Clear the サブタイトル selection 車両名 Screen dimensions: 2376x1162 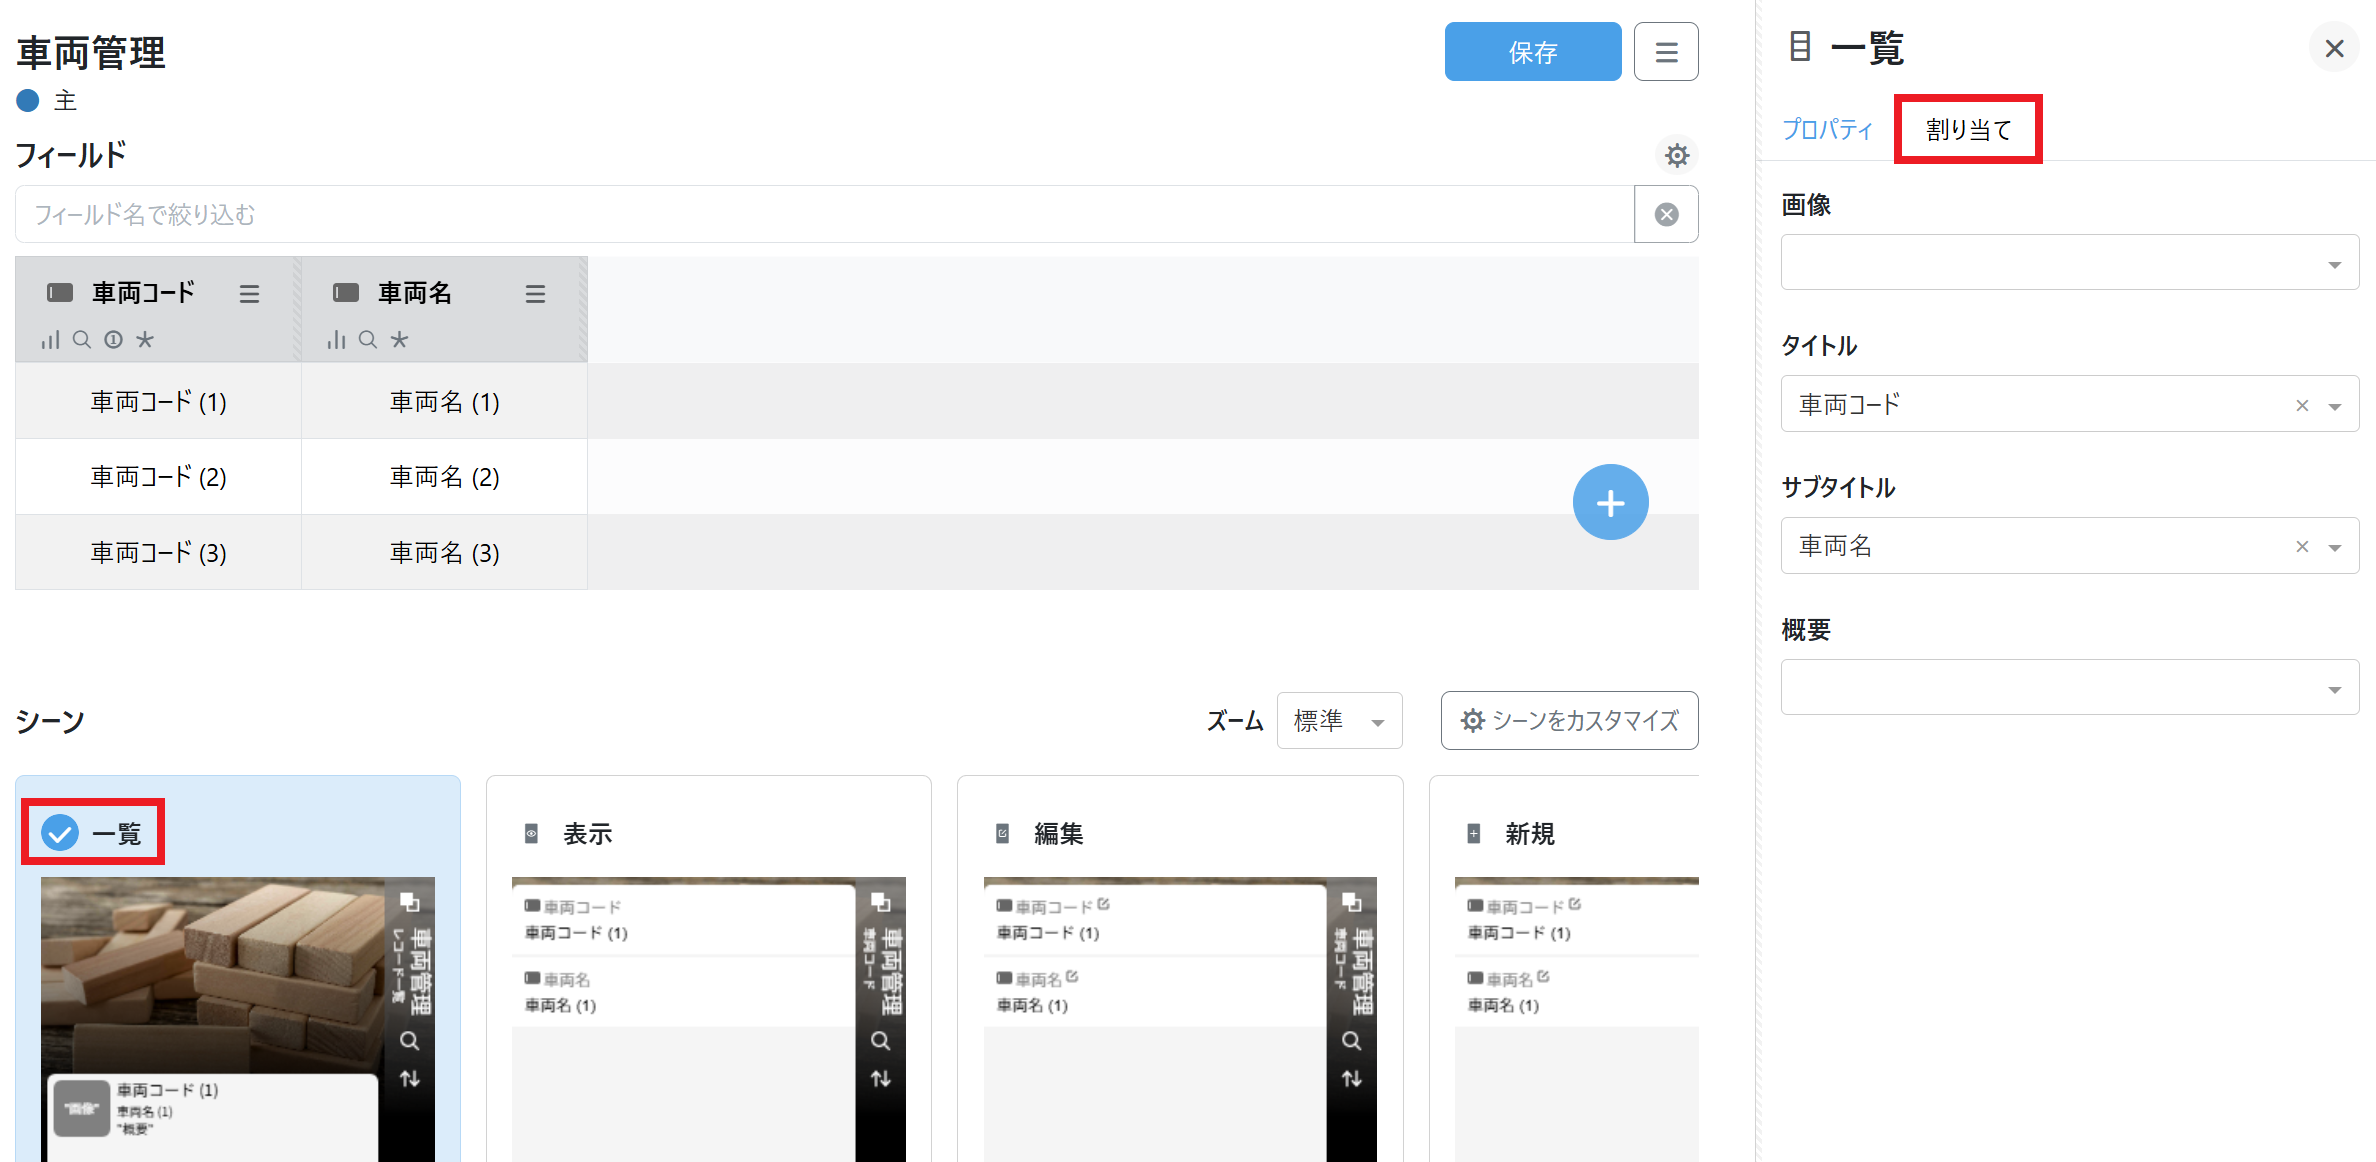point(2302,546)
